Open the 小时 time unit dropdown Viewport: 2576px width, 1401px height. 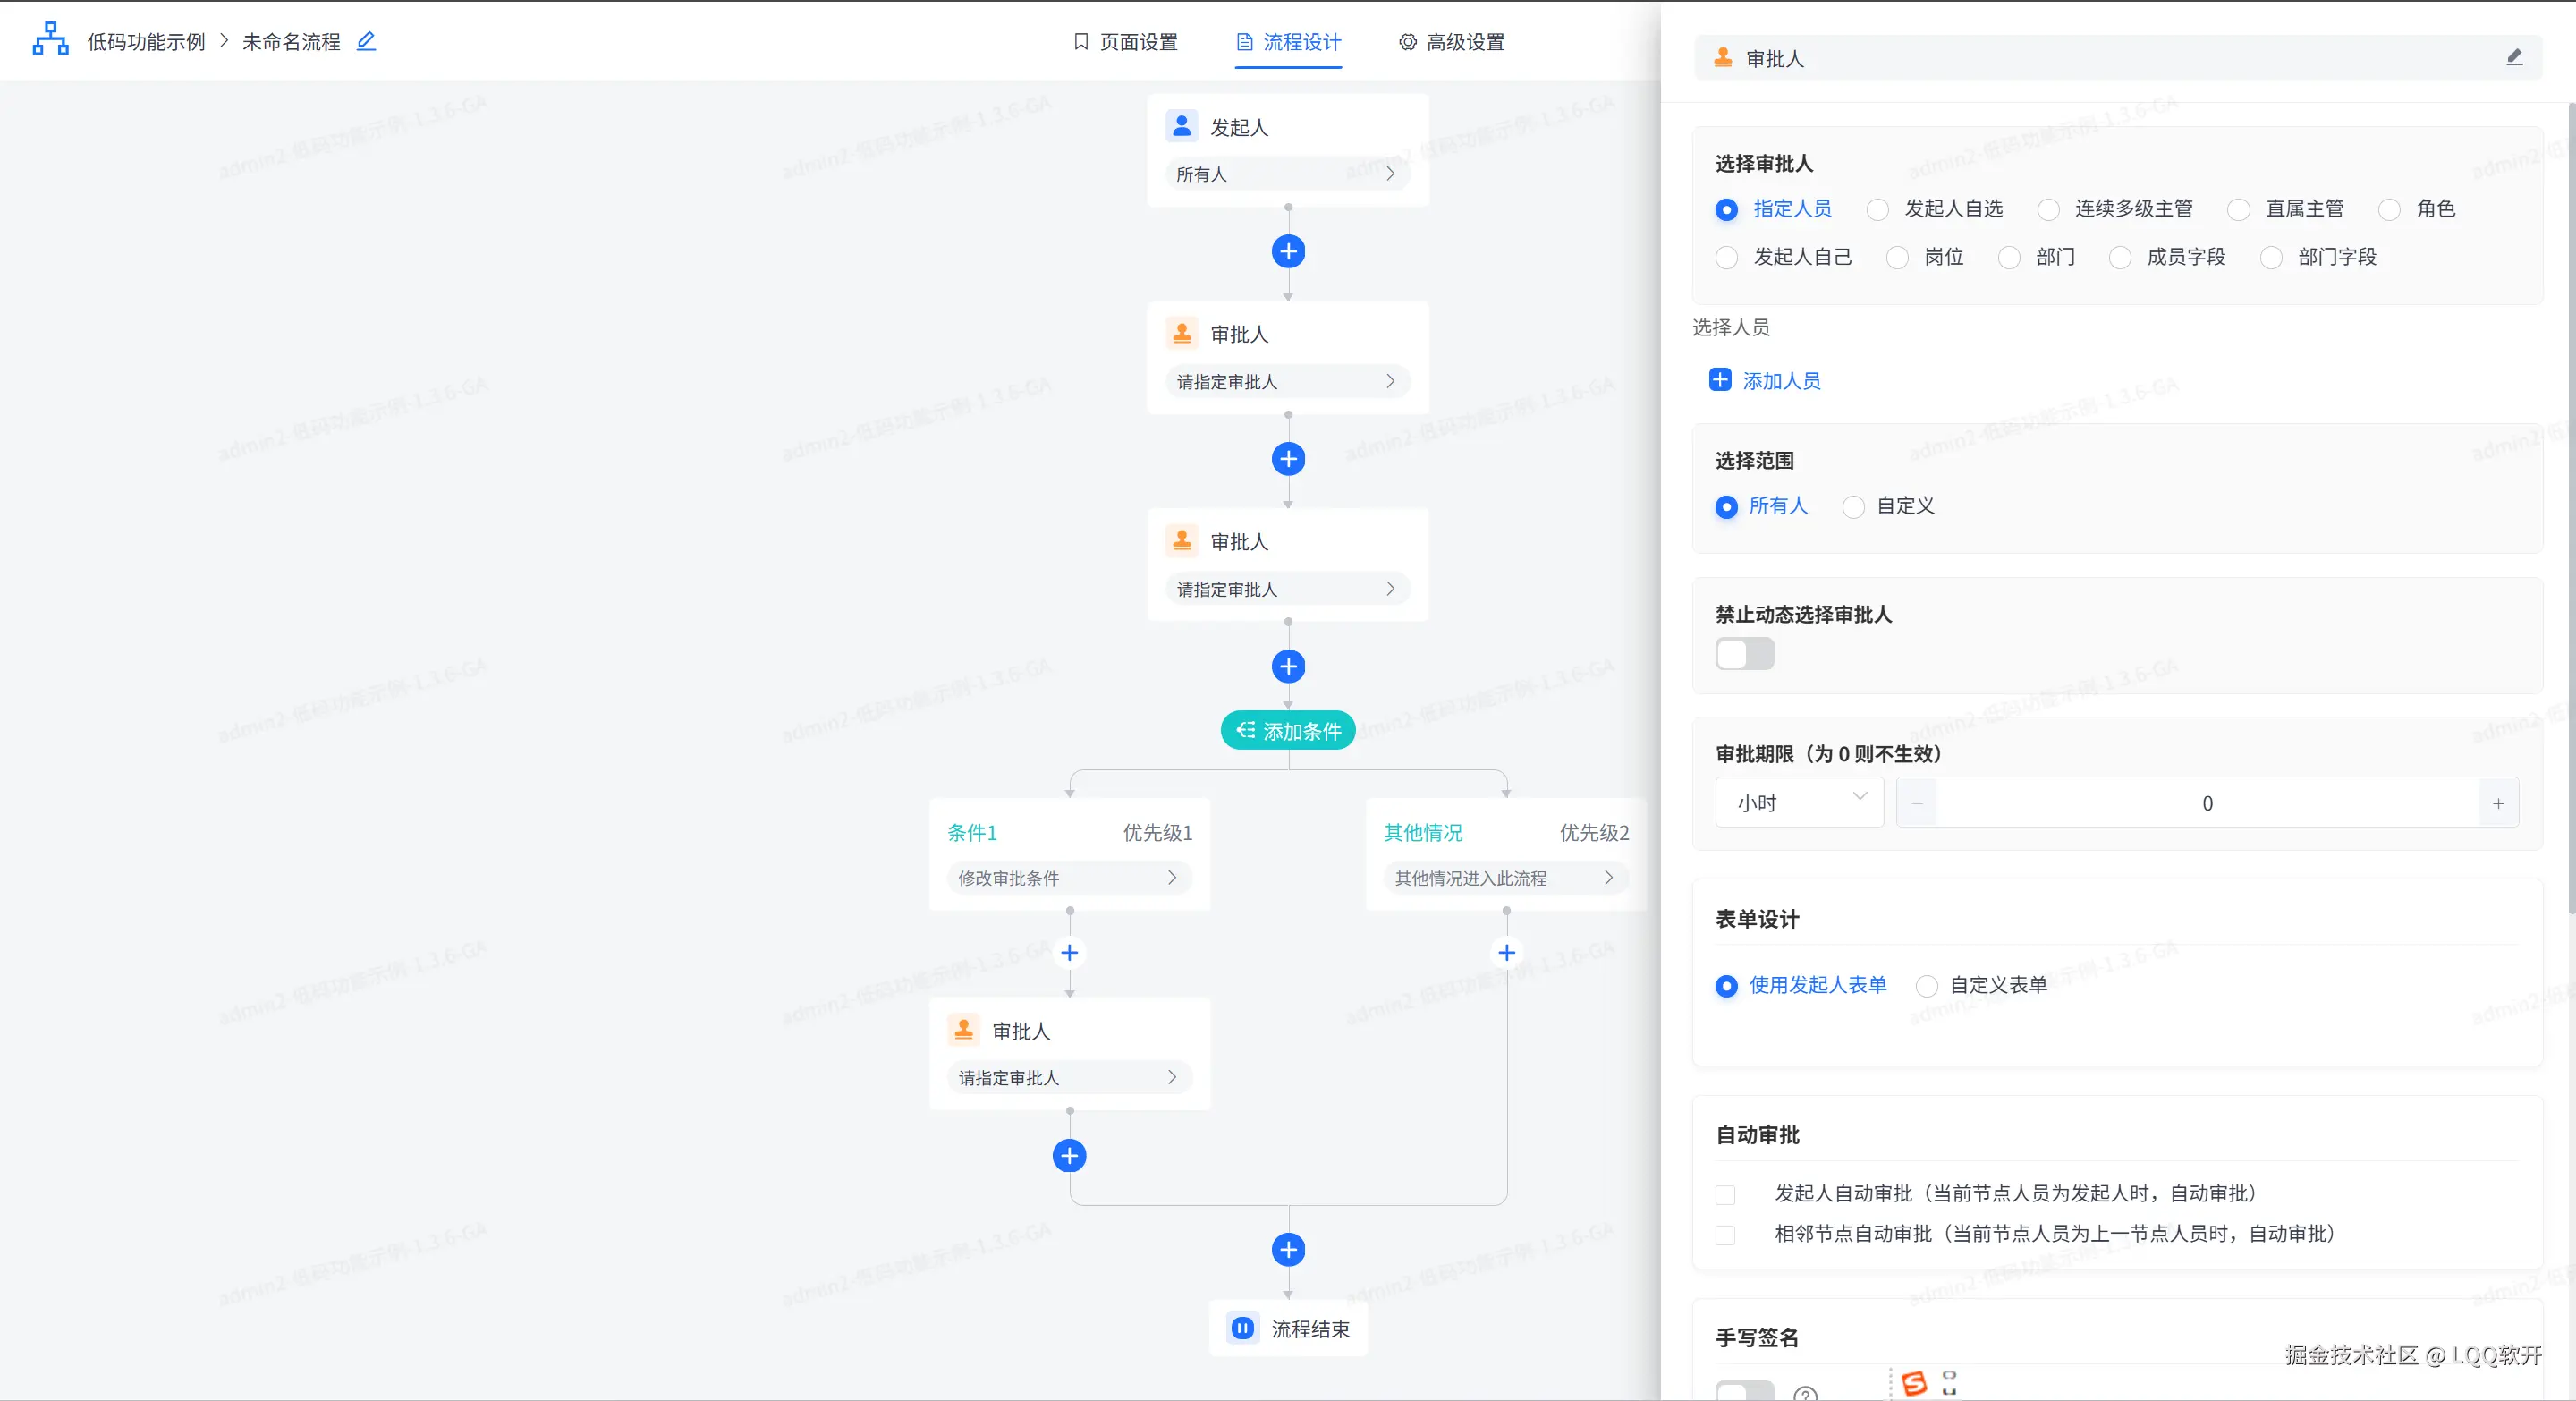[1799, 803]
